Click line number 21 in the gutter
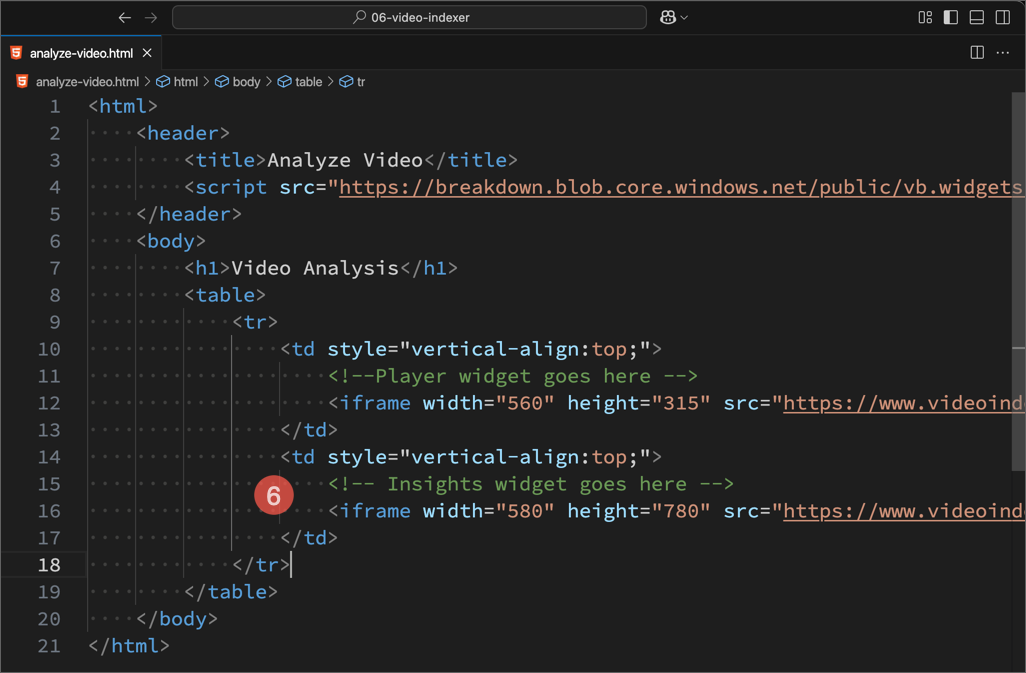This screenshot has height=673, width=1026. coord(49,646)
